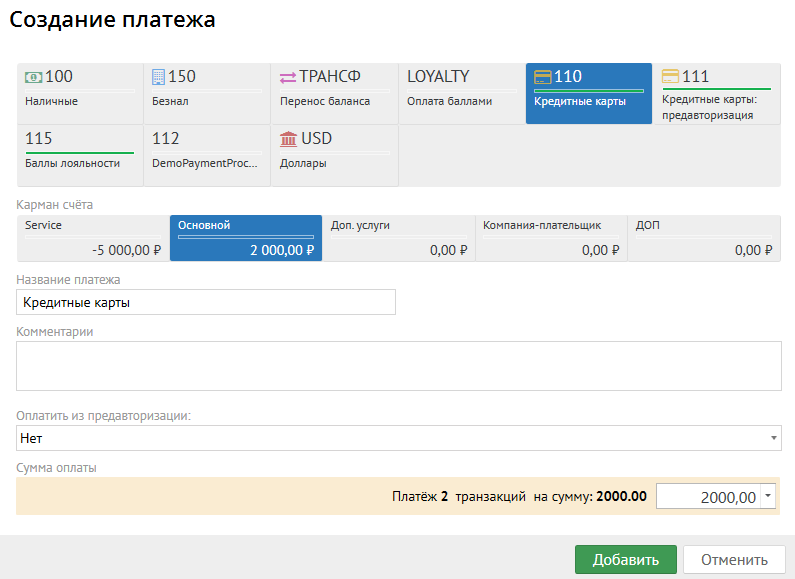
Task: Select the ДОП account pocket
Action: 704,239
